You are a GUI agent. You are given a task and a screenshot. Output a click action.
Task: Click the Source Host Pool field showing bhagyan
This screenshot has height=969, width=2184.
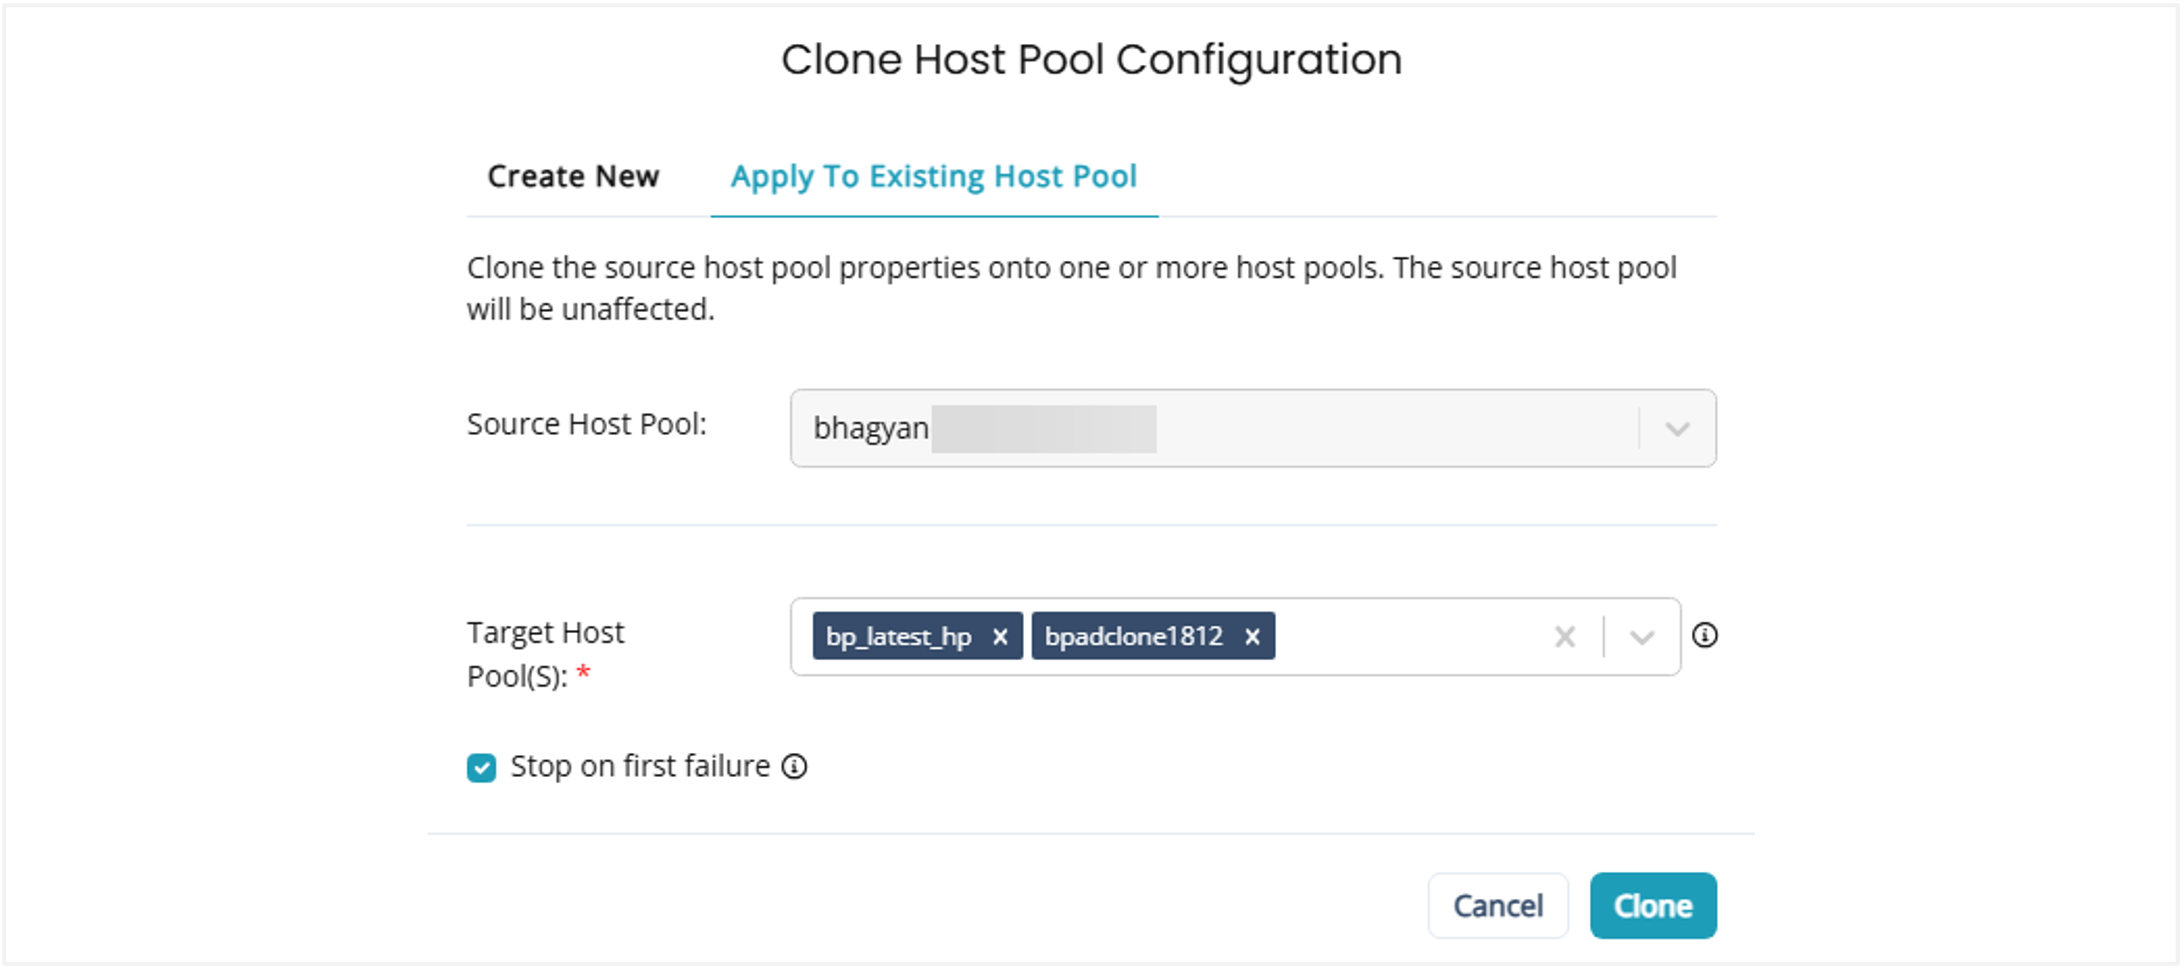pyautogui.click(x=1200, y=429)
